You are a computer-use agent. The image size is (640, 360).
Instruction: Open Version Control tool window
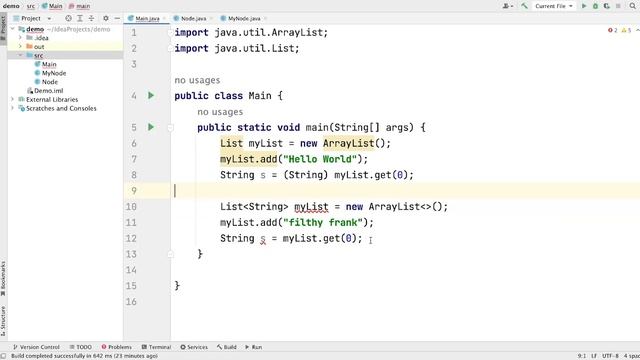tap(36, 347)
